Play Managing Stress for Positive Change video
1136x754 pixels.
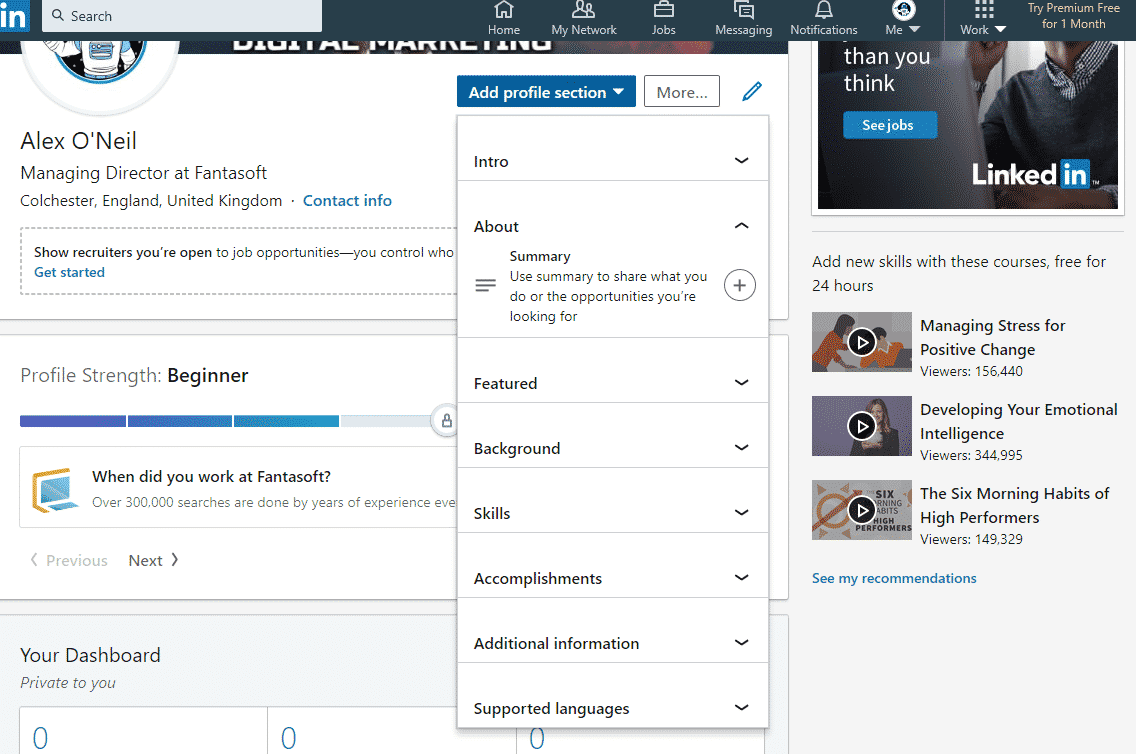click(861, 342)
